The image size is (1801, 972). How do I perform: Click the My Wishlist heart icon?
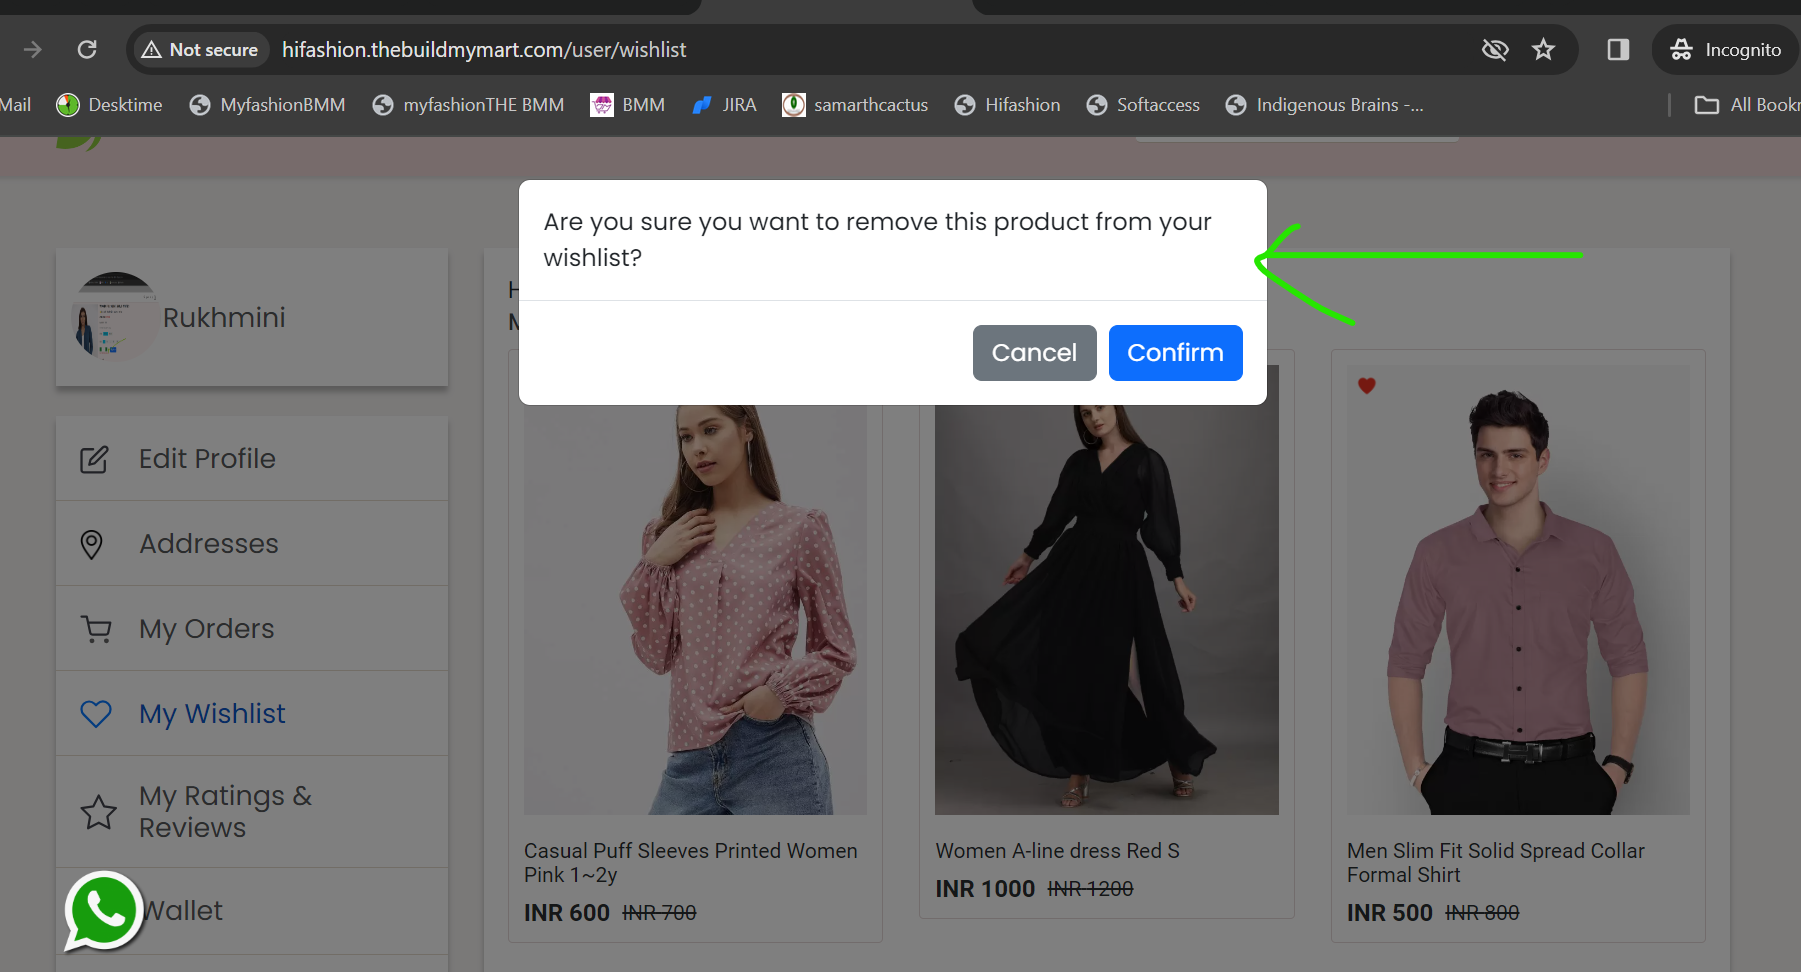tap(96, 714)
